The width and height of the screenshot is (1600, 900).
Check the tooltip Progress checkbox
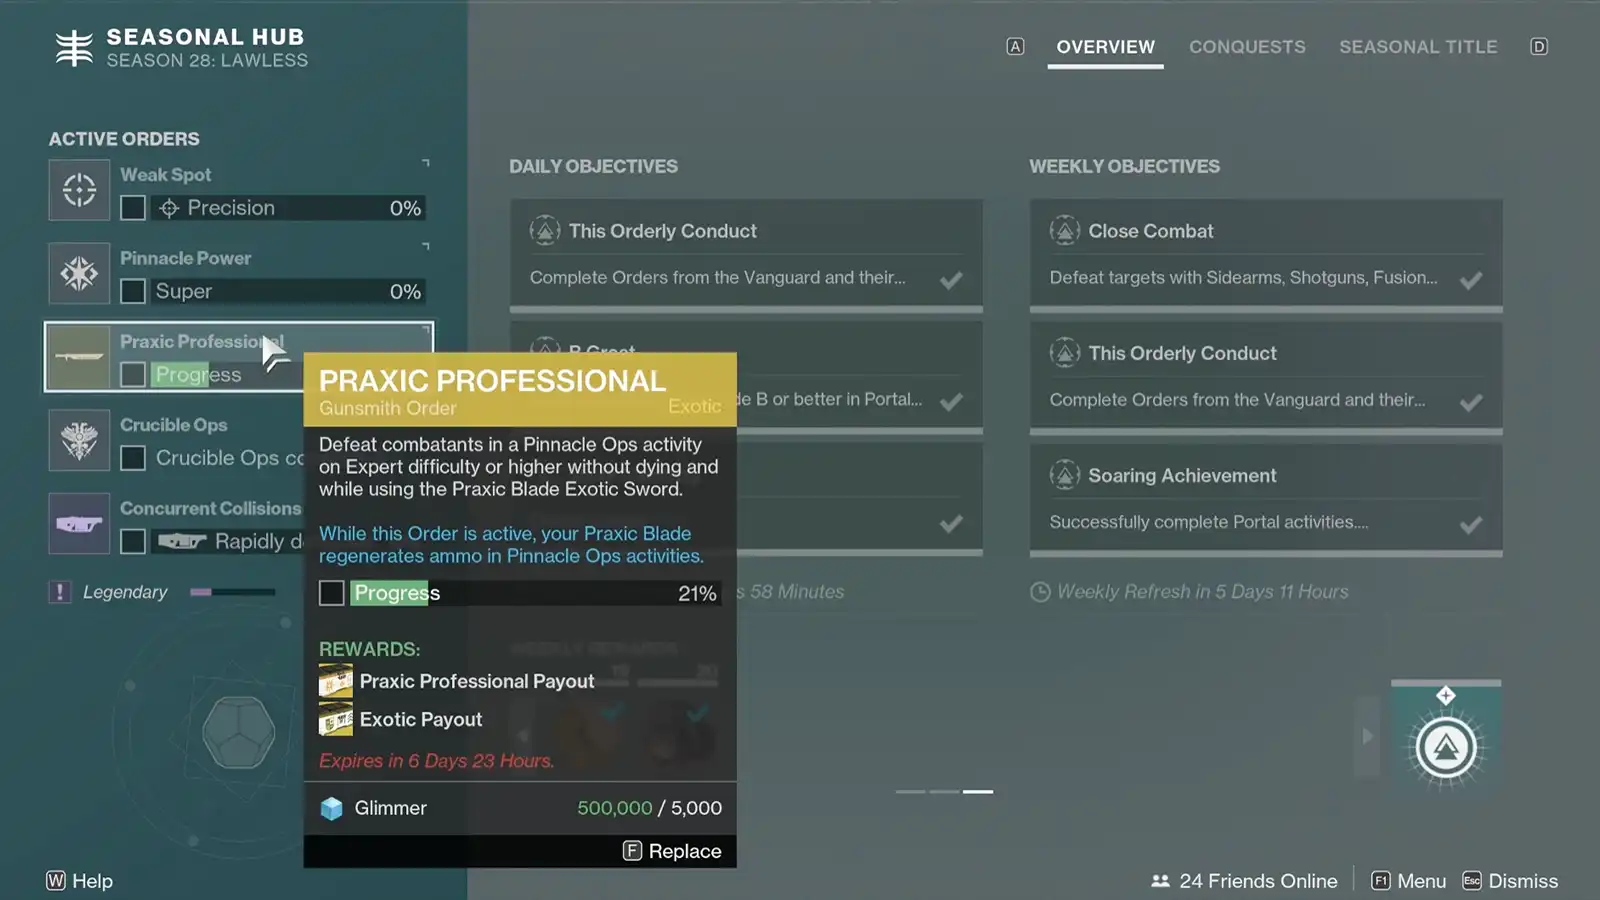(332, 593)
